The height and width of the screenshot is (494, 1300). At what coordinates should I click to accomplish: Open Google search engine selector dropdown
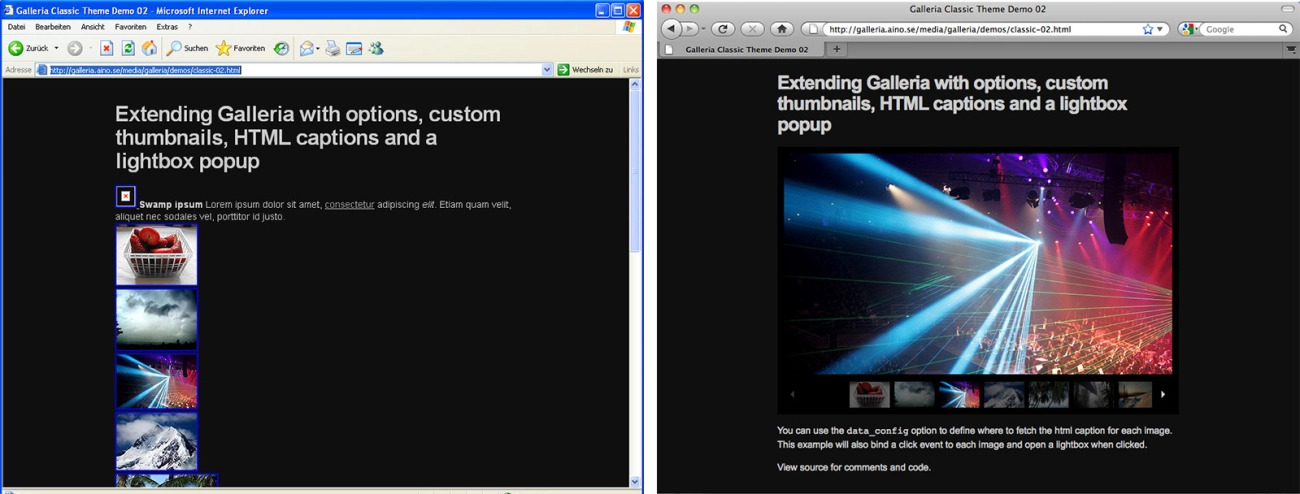(1188, 29)
